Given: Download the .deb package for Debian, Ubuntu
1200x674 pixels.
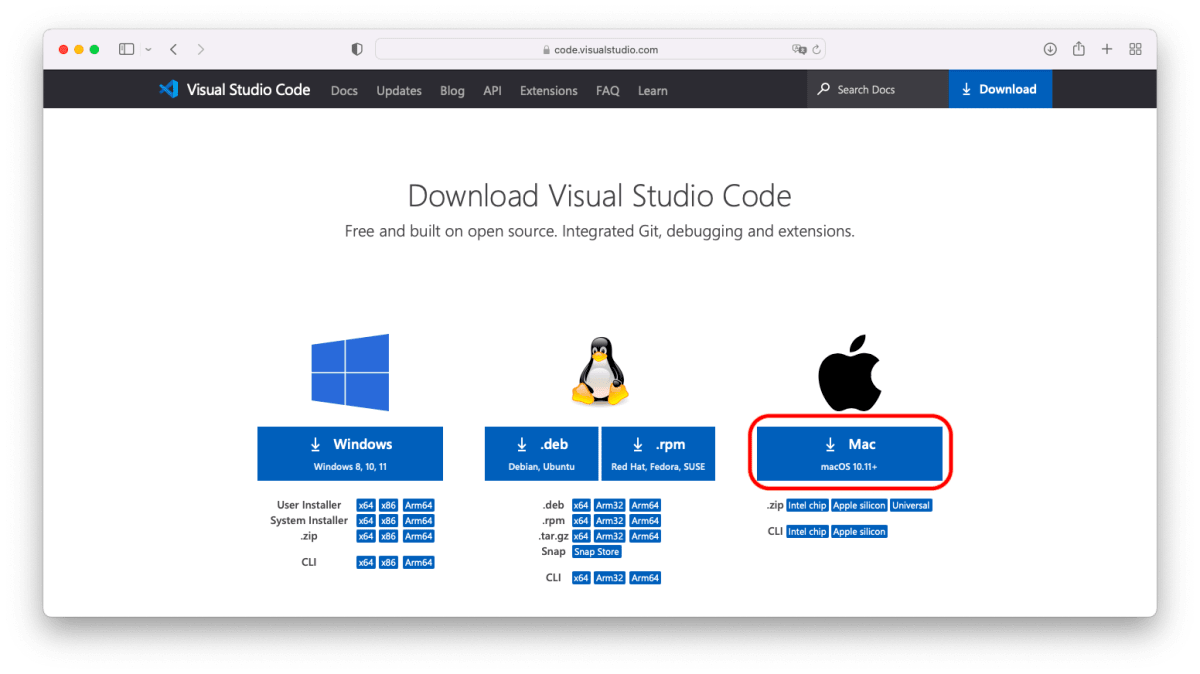Looking at the screenshot, I should tap(541, 454).
